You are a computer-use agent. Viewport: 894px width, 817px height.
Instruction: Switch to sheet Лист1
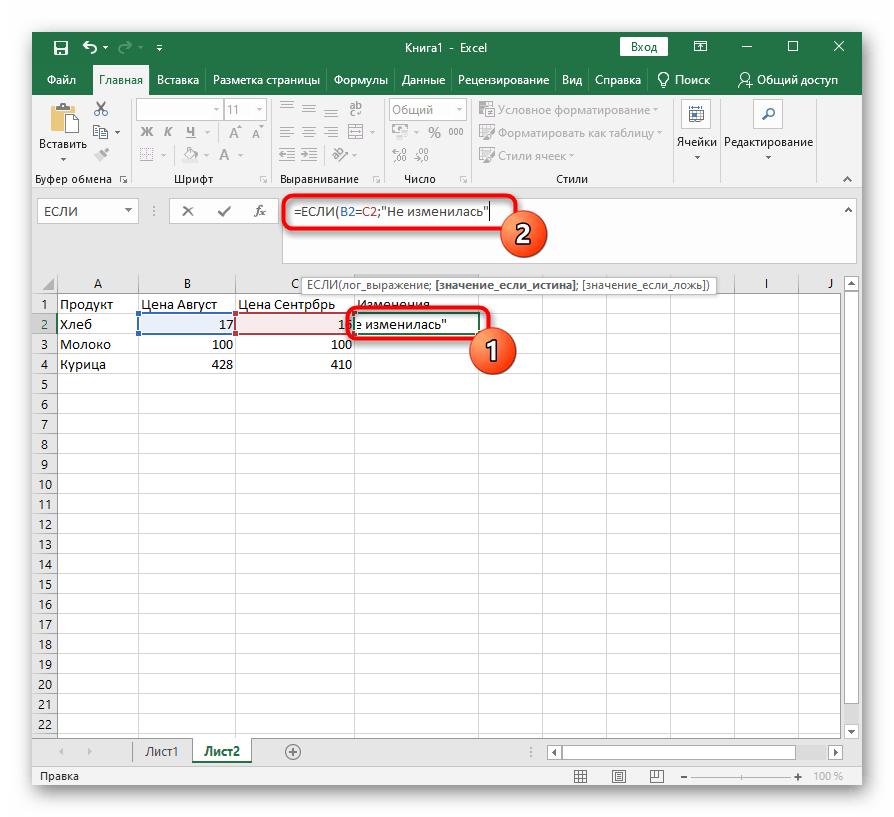click(161, 751)
